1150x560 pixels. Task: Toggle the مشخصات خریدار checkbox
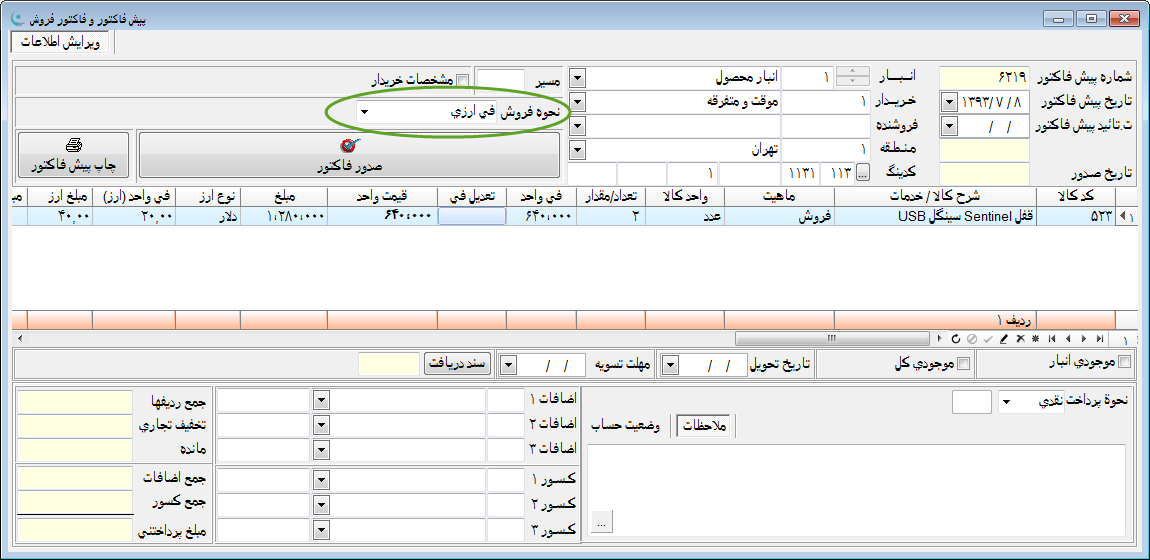462,80
